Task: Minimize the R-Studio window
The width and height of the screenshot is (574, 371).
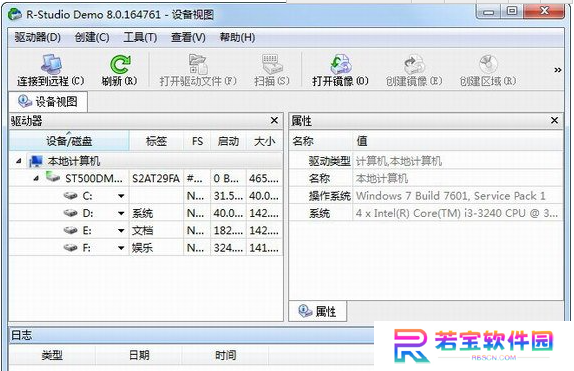Action: point(488,11)
